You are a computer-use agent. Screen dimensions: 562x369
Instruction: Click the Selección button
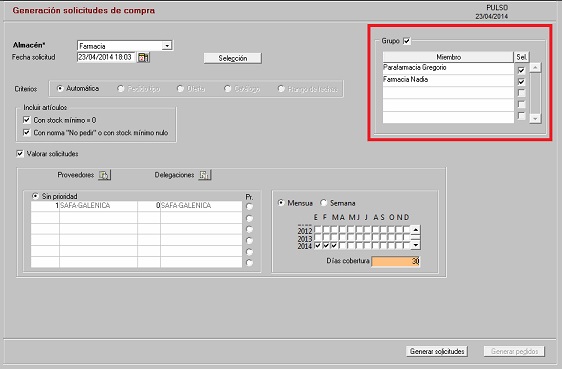(x=233, y=58)
